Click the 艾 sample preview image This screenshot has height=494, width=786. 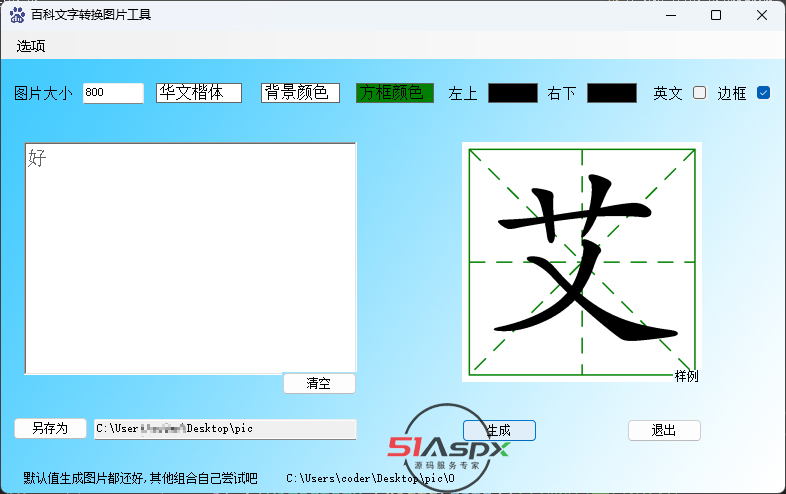pos(581,262)
